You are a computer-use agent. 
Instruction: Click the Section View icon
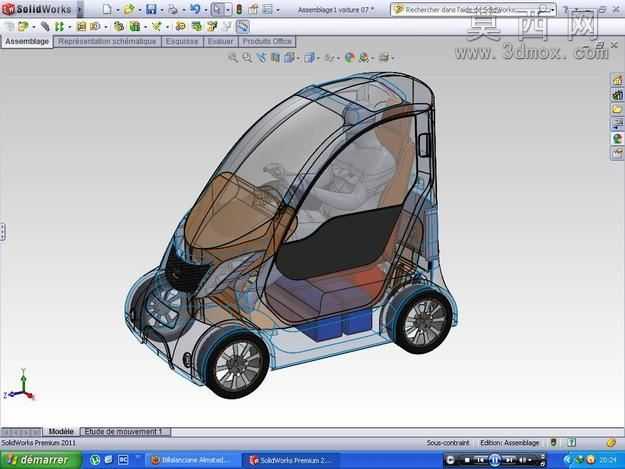pyautogui.click(x=275, y=58)
